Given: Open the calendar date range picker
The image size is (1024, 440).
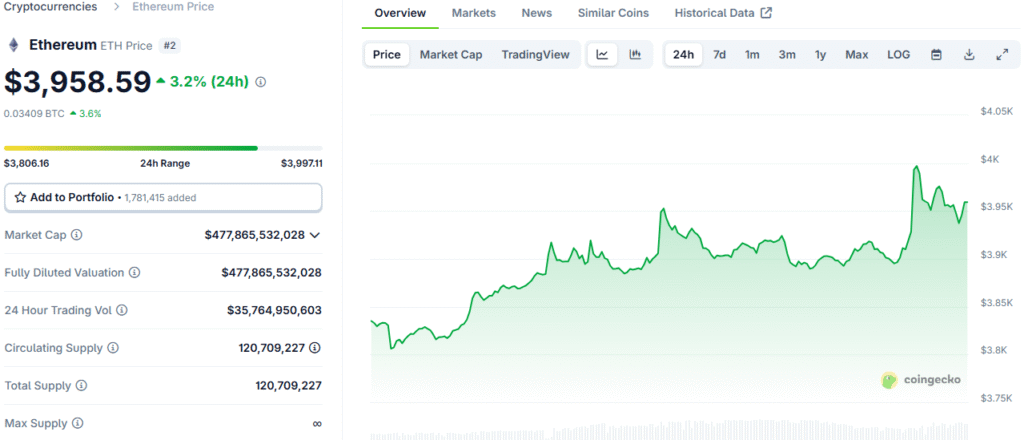Looking at the screenshot, I should pyautogui.click(x=936, y=55).
